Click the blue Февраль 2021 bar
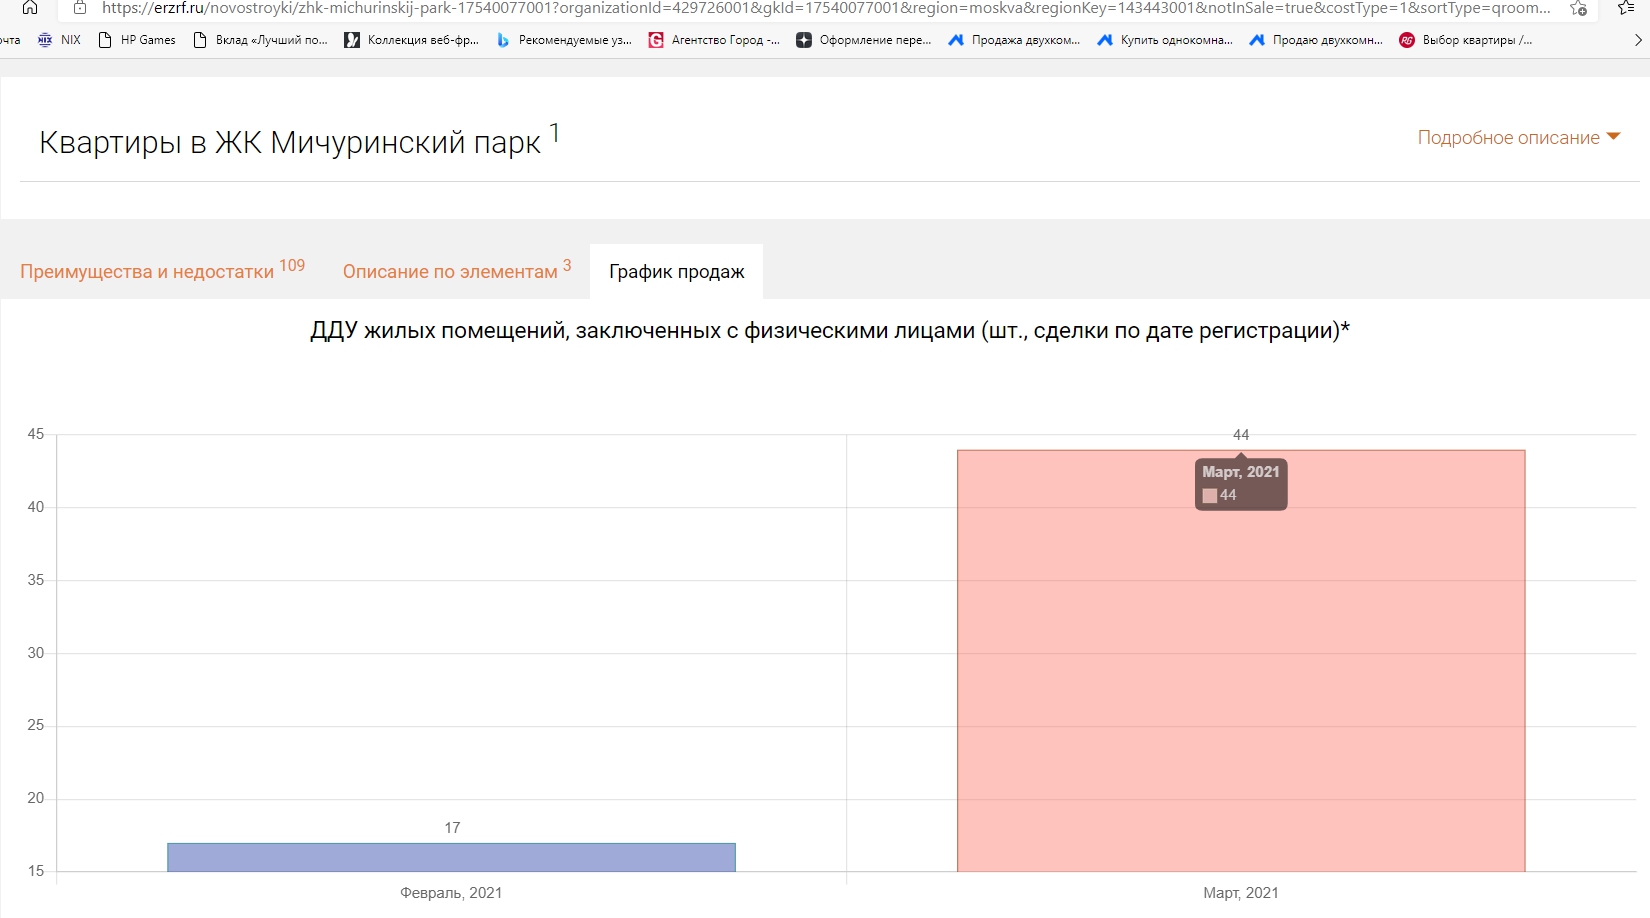Viewport: 1650px width, 918px height. (x=451, y=857)
